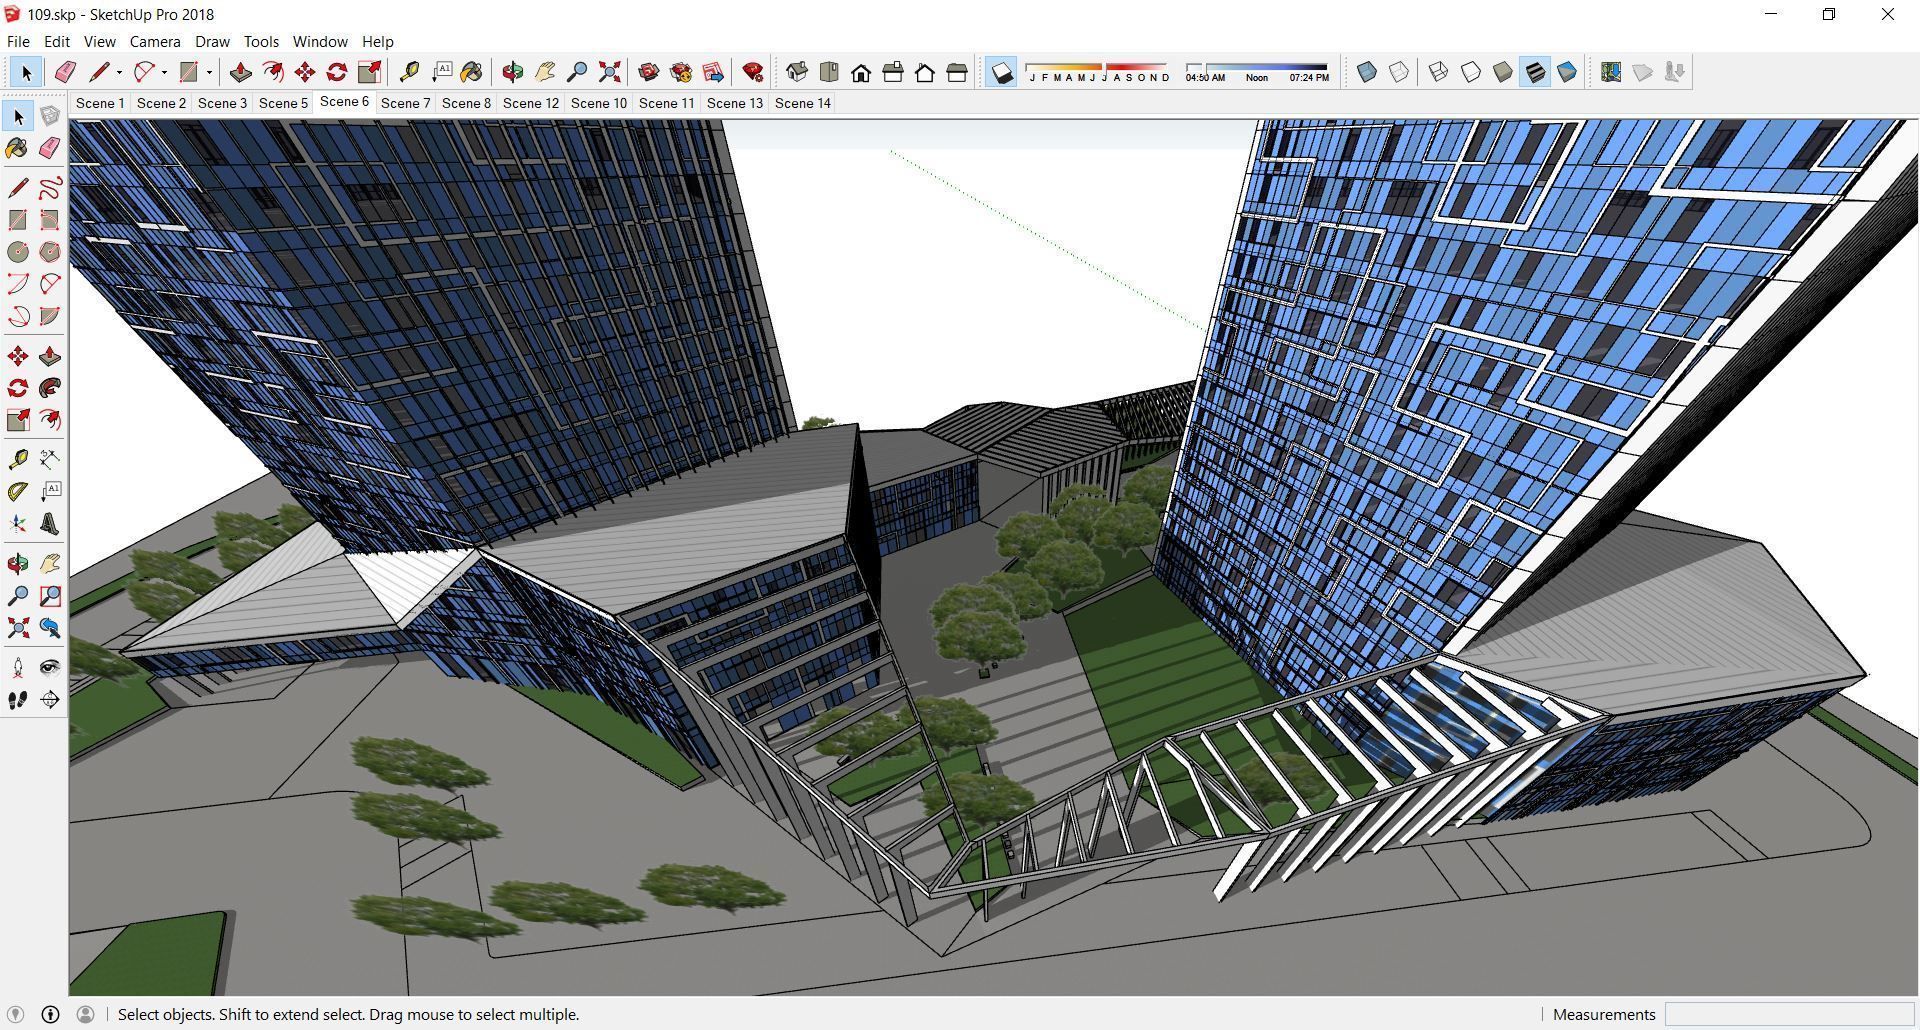
Task: Switch to Front view house icon
Action: pos(861,72)
